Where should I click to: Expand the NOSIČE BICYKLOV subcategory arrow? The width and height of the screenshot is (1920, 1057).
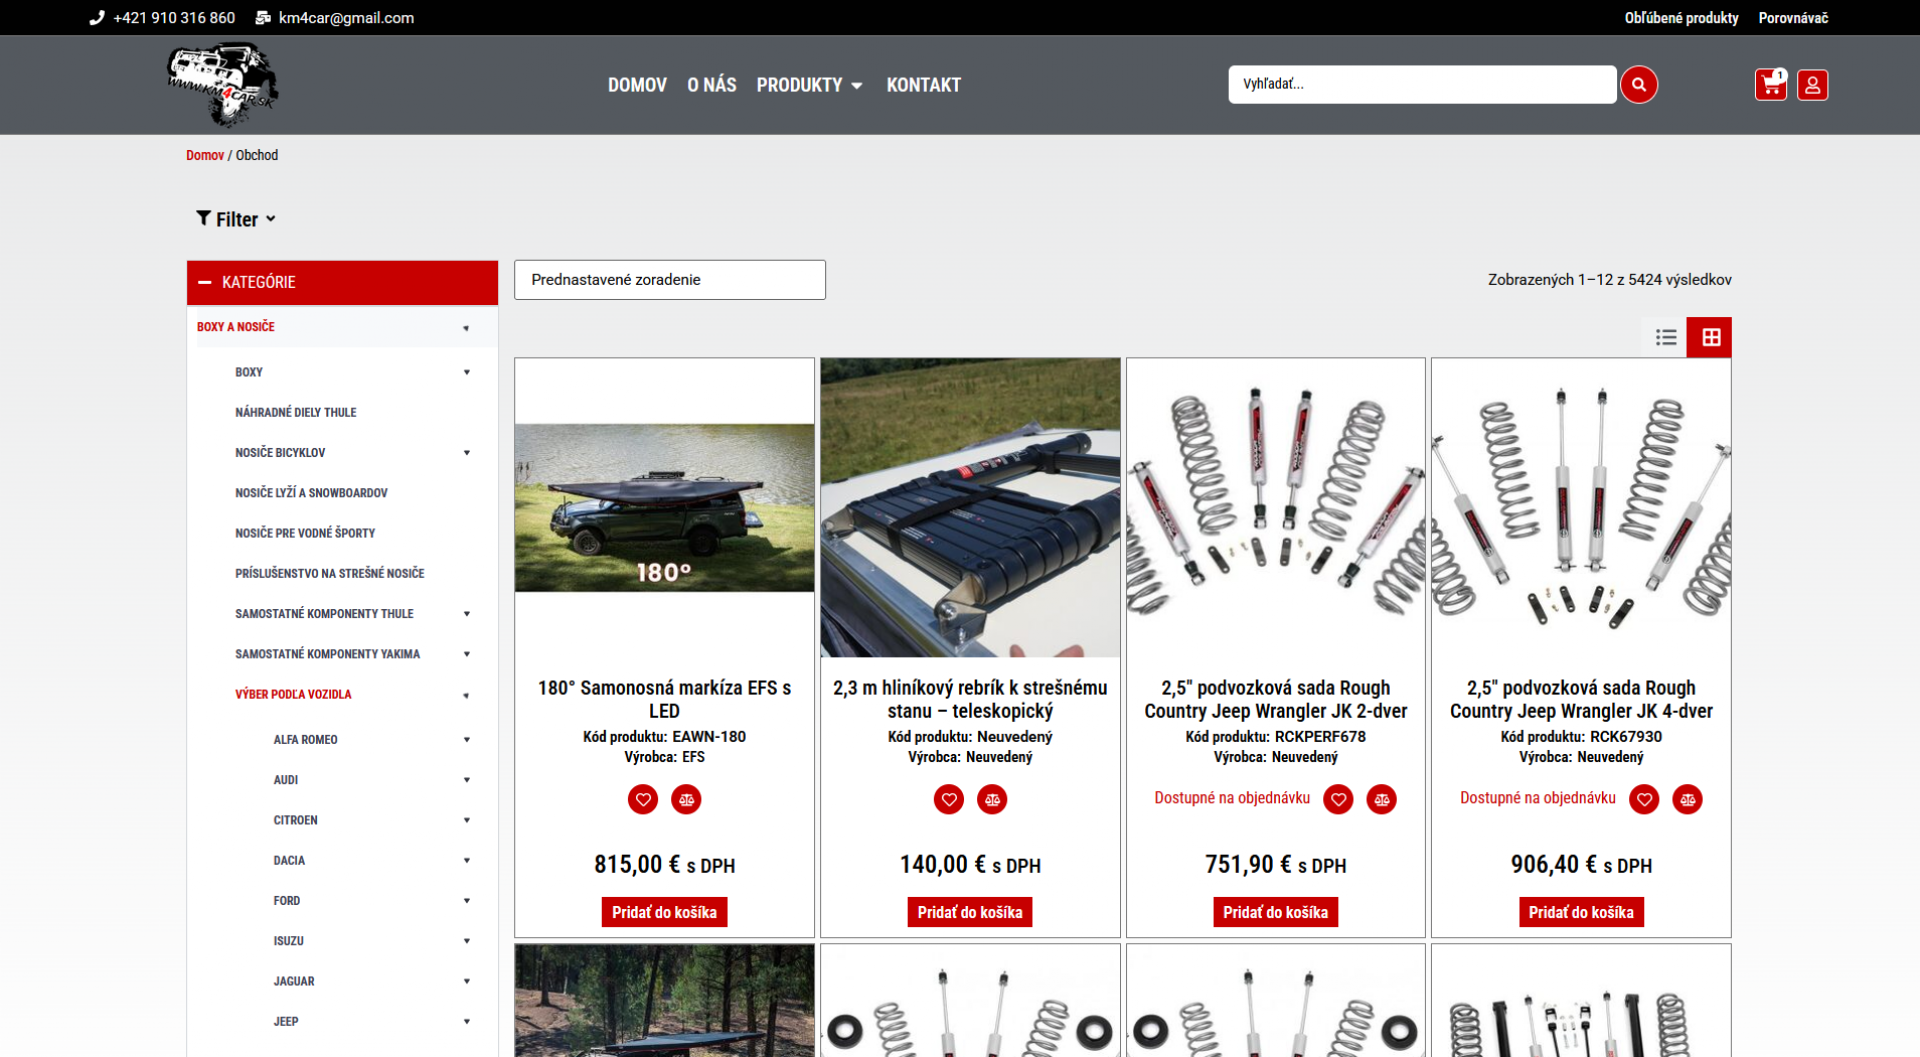click(x=466, y=453)
